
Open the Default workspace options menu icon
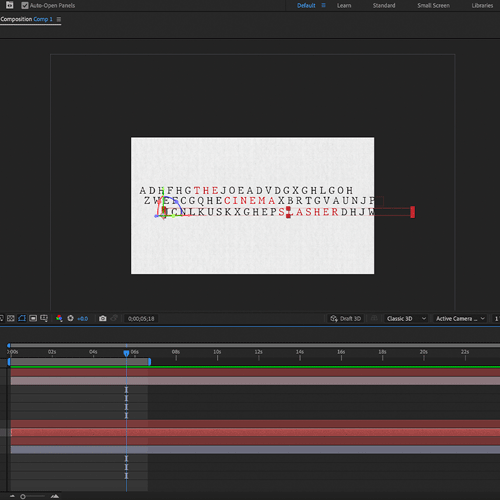tap(323, 5)
